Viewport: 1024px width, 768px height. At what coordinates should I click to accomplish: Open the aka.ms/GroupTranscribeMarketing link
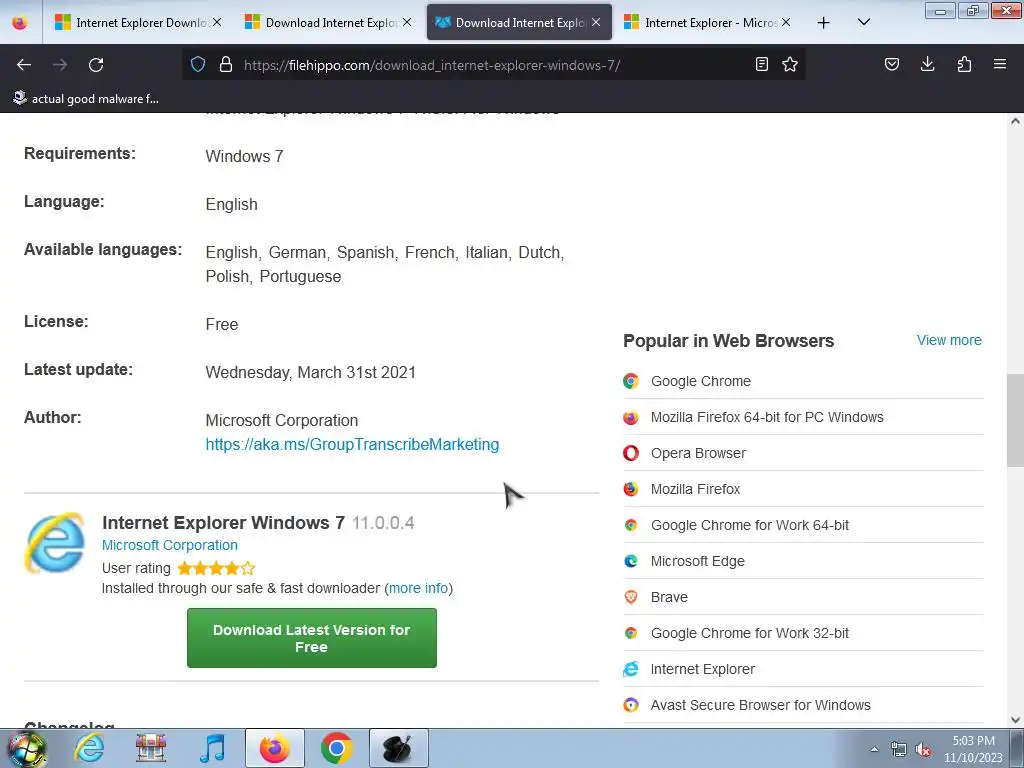(352, 445)
